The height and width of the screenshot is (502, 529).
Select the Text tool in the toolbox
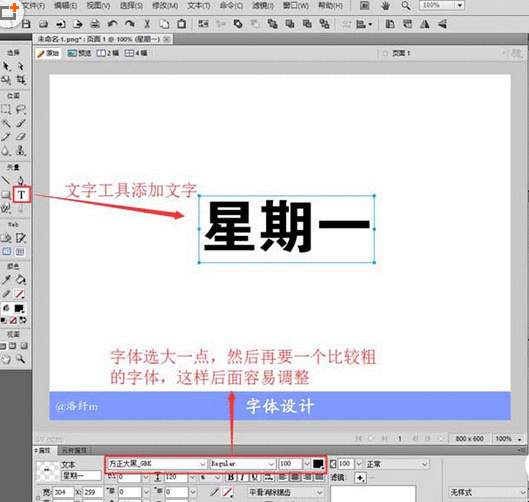pos(21,195)
